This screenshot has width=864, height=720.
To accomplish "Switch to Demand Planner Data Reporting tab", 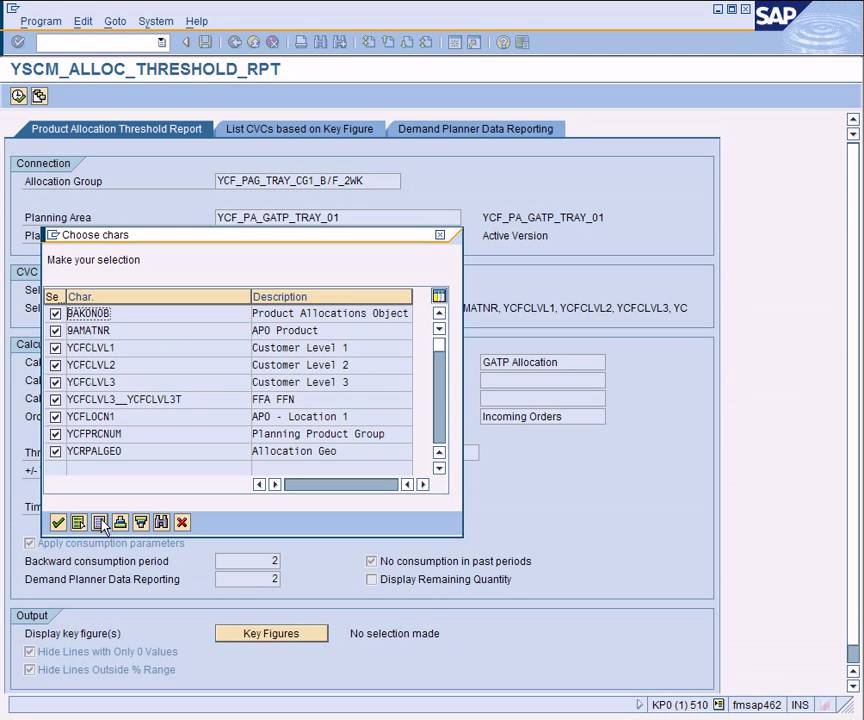I will coord(476,129).
